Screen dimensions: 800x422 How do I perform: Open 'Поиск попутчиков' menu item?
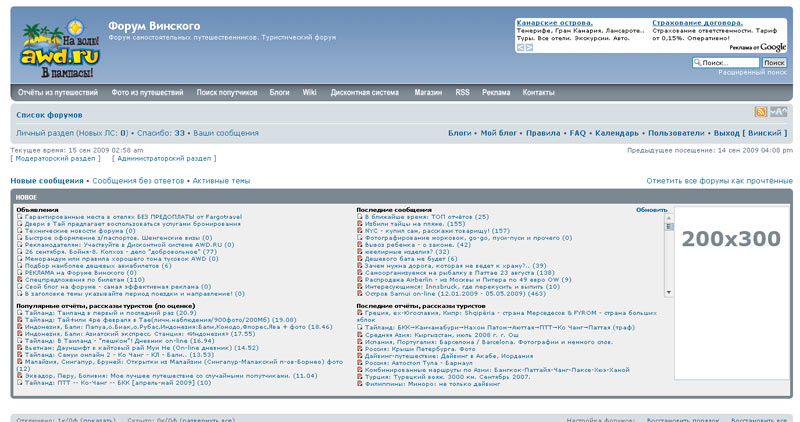227,92
